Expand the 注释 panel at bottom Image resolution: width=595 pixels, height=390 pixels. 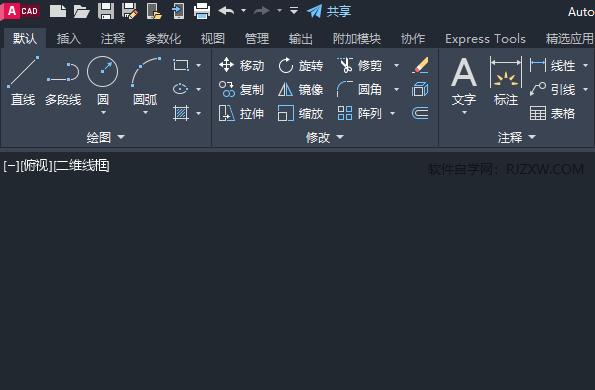516,137
